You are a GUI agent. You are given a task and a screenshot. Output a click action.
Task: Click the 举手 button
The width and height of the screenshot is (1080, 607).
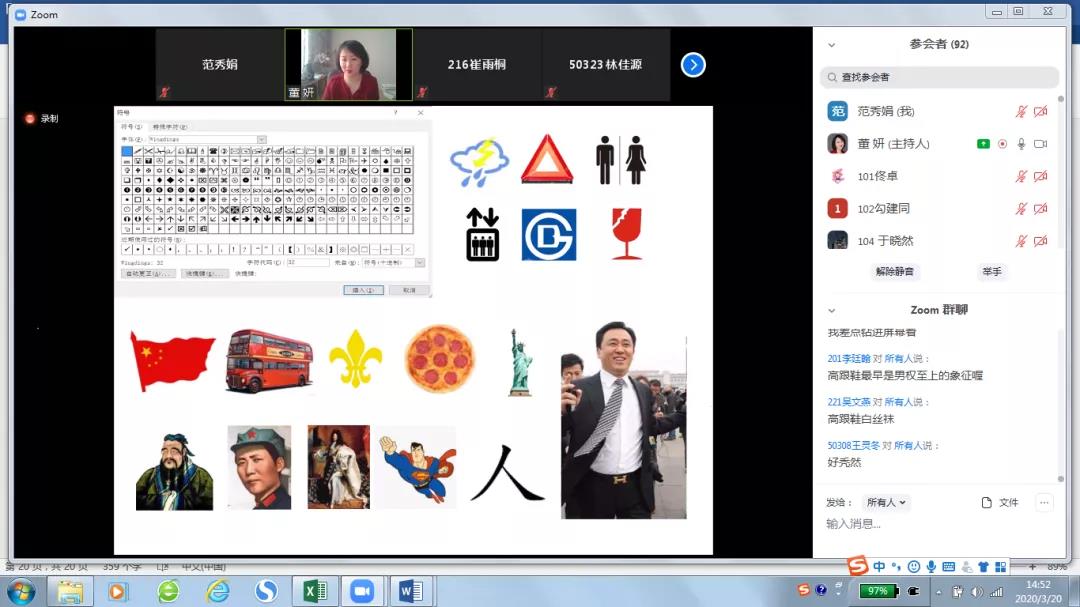click(990, 271)
